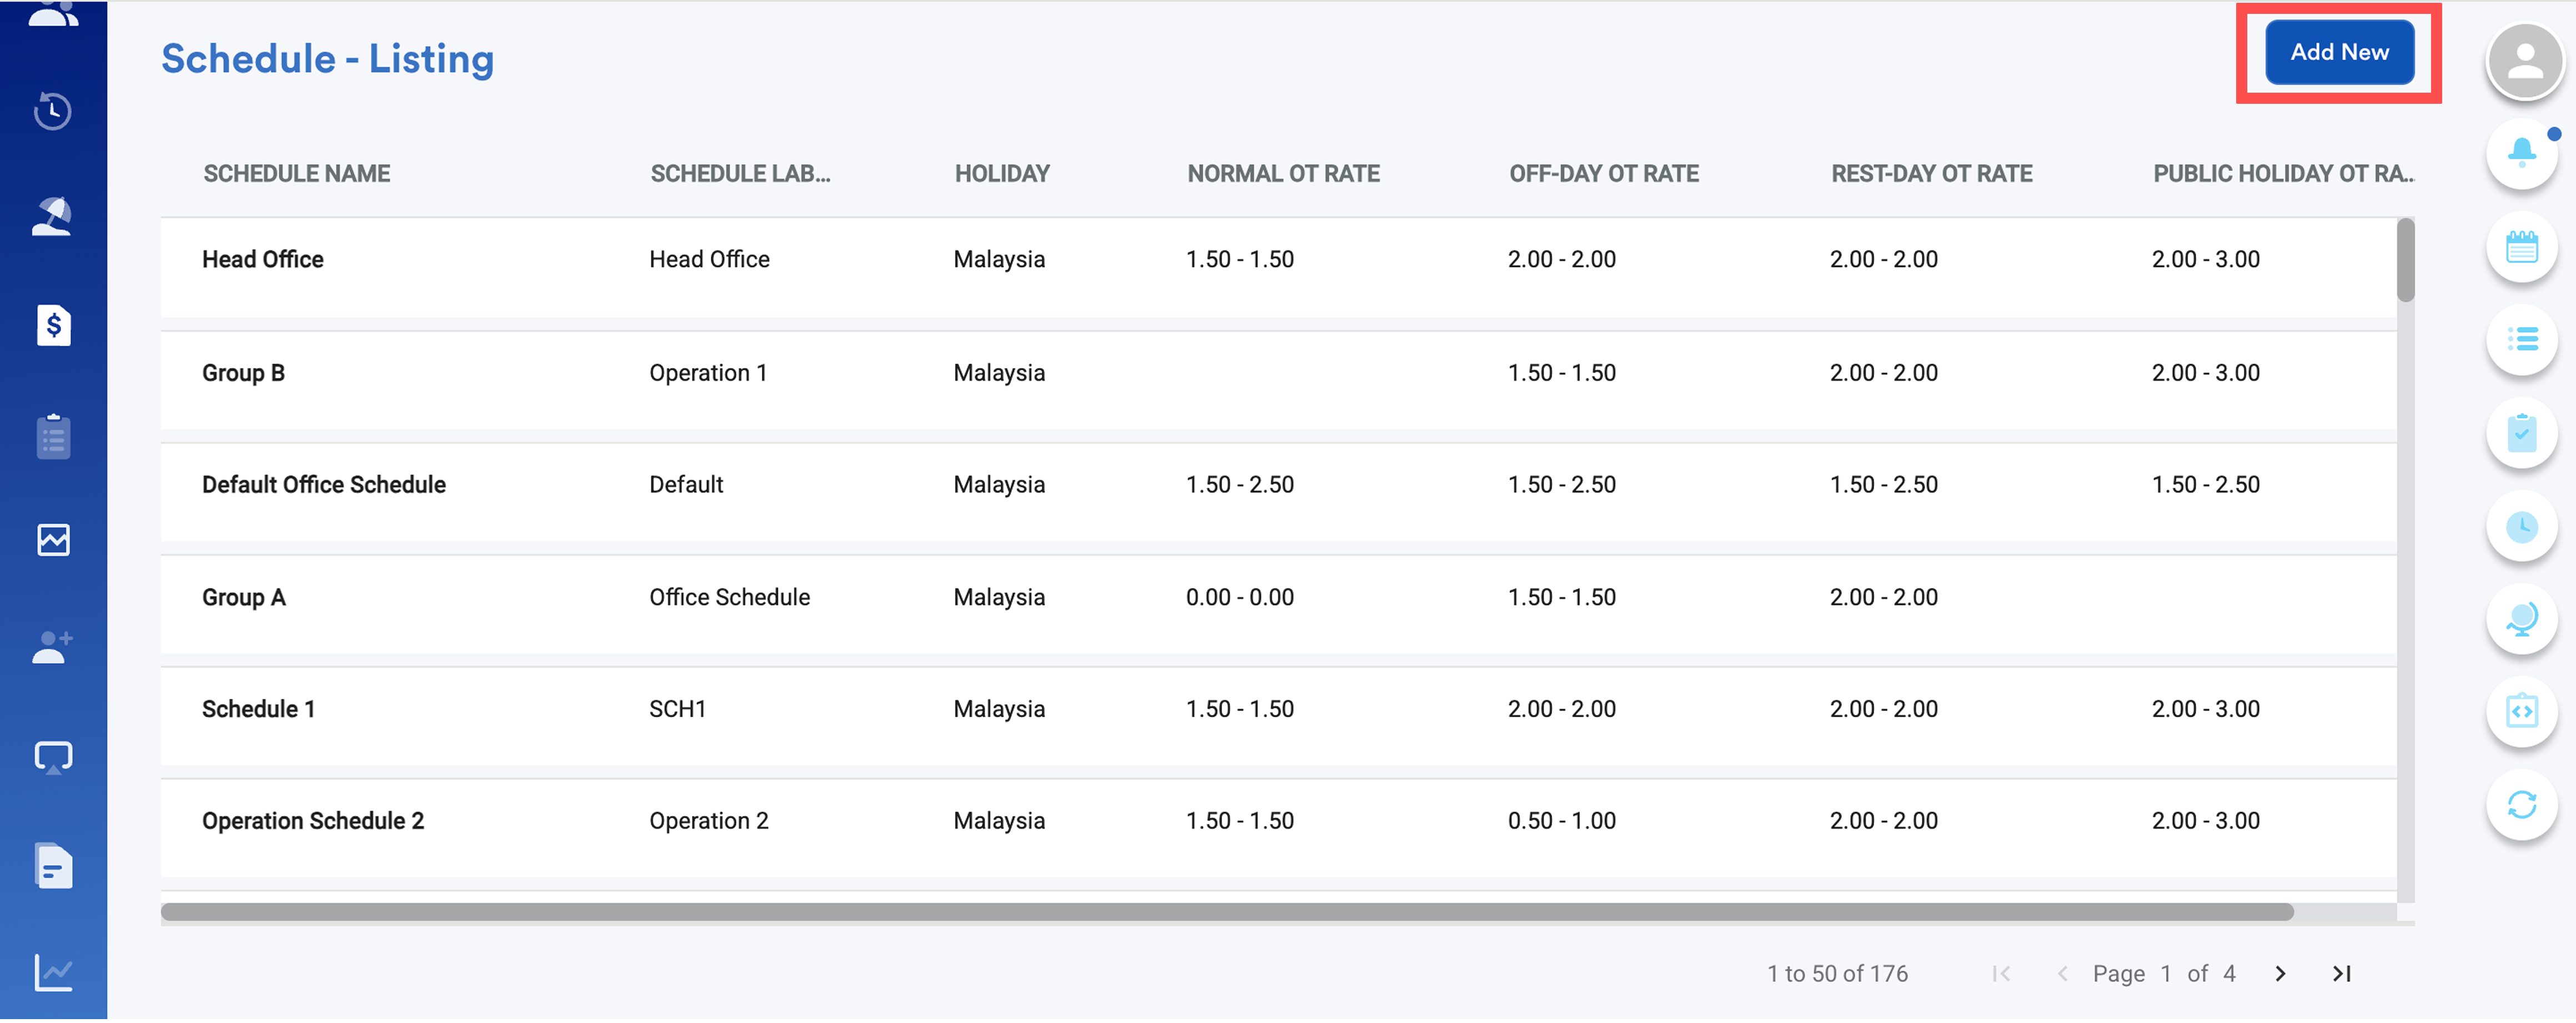Open the payroll dollar document icon
The height and width of the screenshot is (1023, 2576).
click(x=53, y=325)
